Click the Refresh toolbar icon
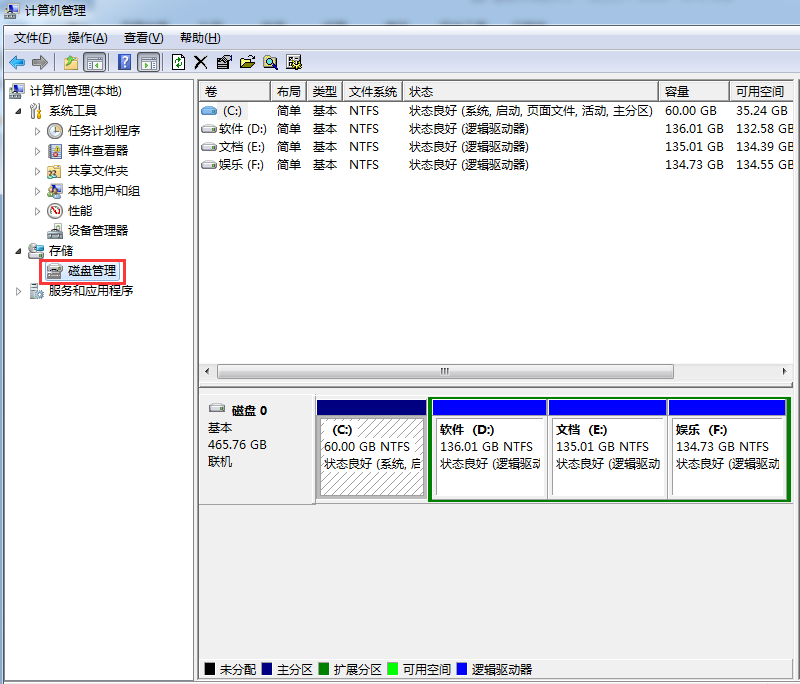Viewport: 800px width, 684px height. 178,62
